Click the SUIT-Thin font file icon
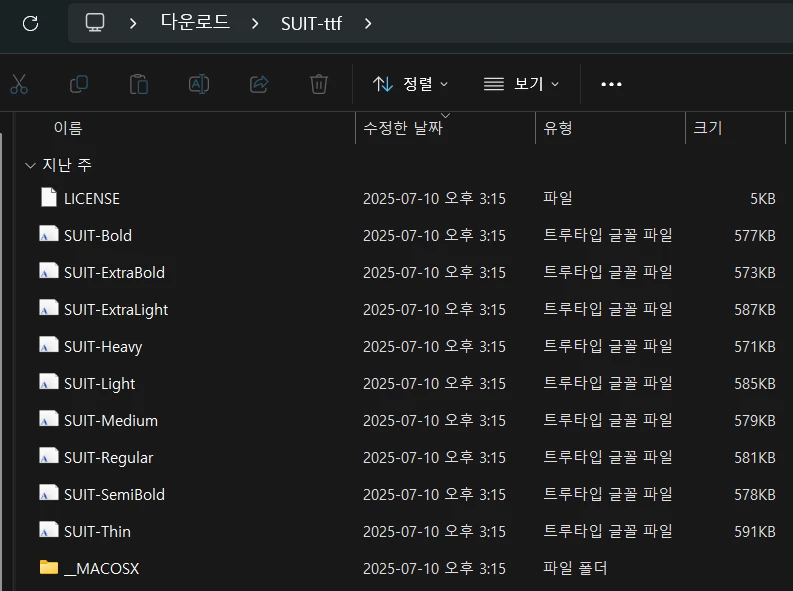Image resolution: width=793 pixels, height=591 pixels. [49, 529]
